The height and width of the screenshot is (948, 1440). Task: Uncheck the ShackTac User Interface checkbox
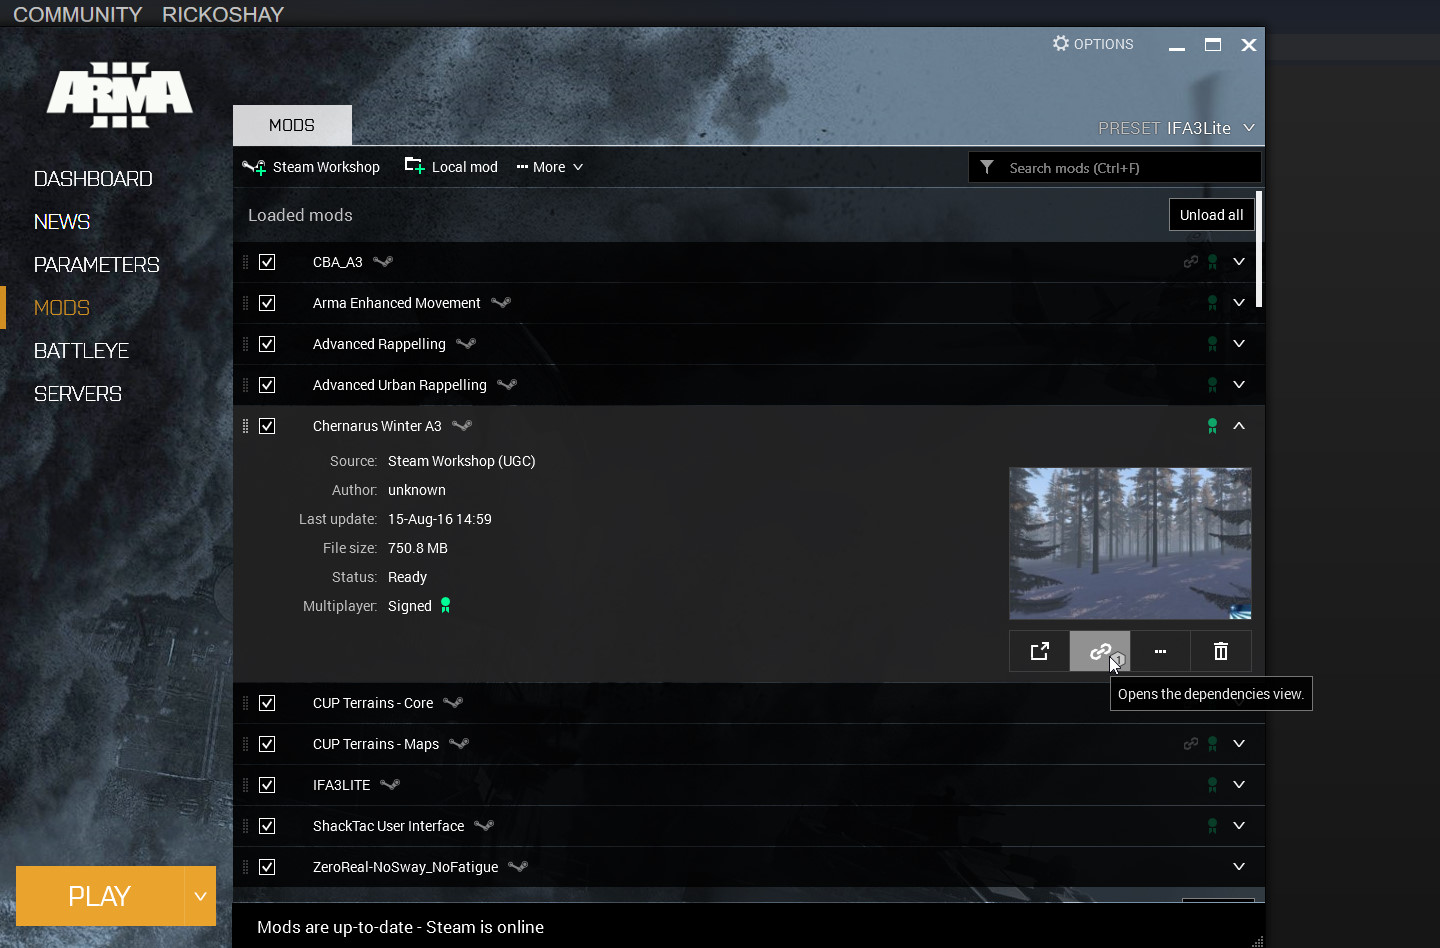click(x=267, y=826)
